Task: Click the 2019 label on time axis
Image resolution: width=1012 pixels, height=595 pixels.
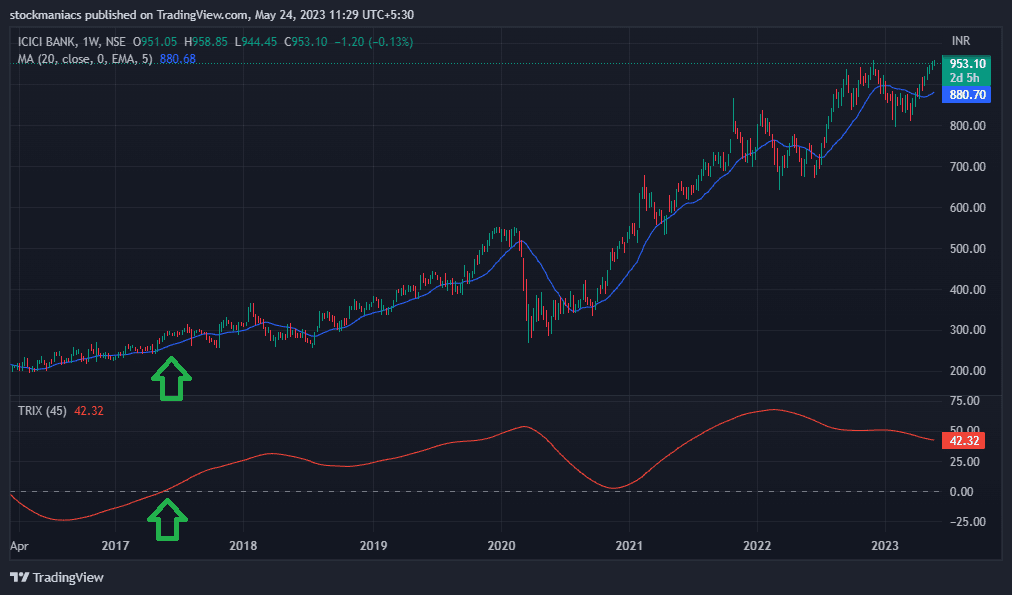Action: point(373,545)
